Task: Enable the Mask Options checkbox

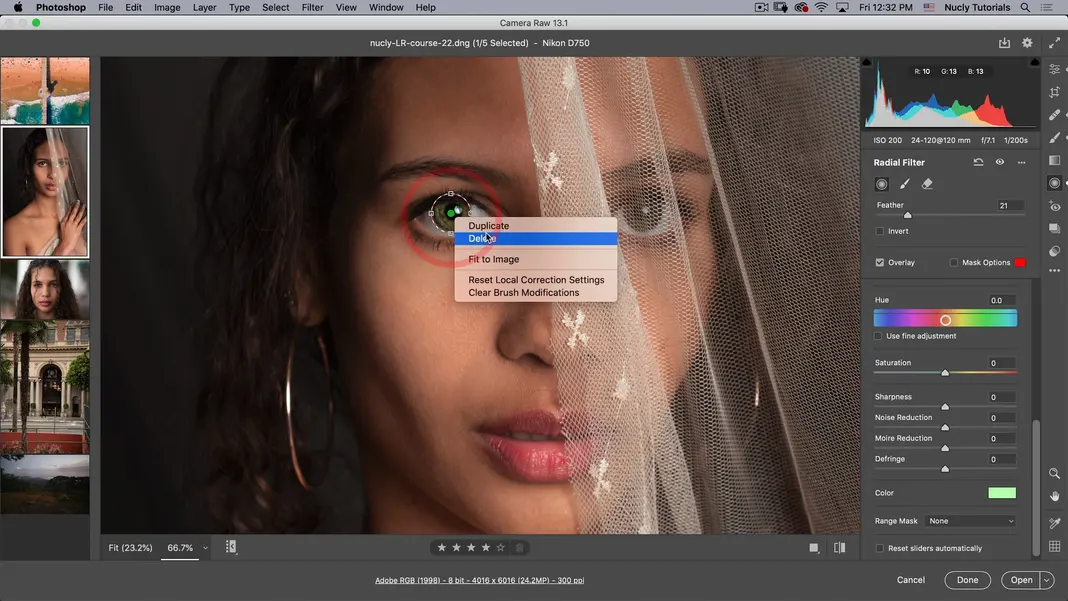Action: tap(954, 262)
